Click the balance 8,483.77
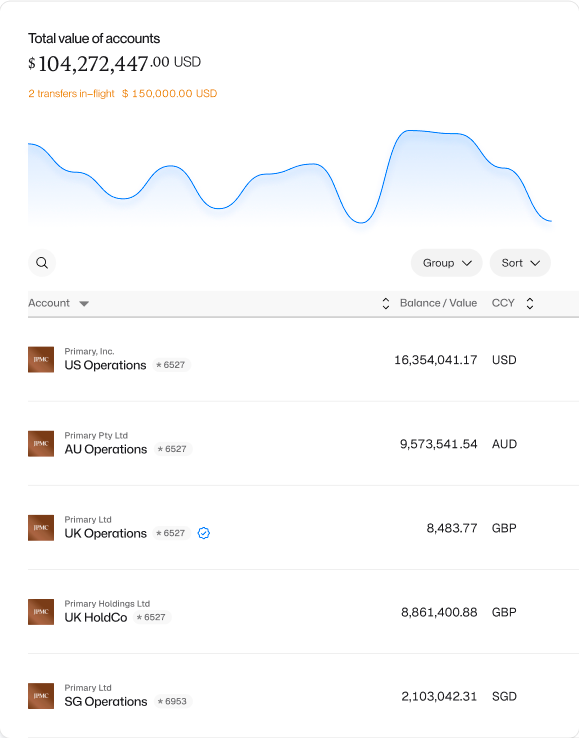The width and height of the screenshot is (579, 738). 452,528
